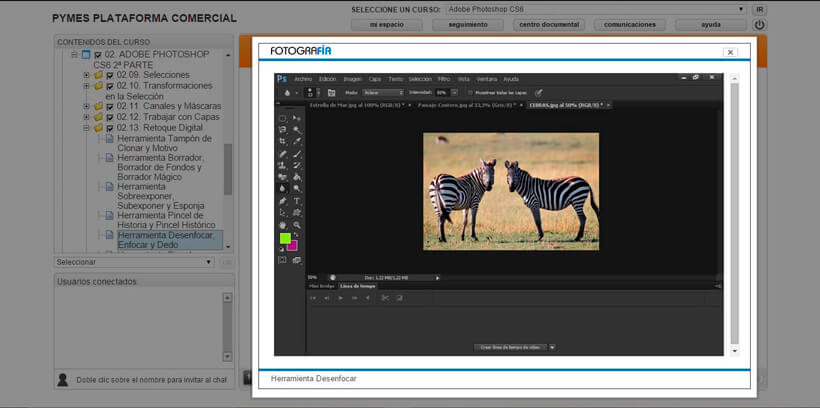This screenshot has width=820, height=408.
Task: Select the Eyedropper tool
Action: point(297,141)
